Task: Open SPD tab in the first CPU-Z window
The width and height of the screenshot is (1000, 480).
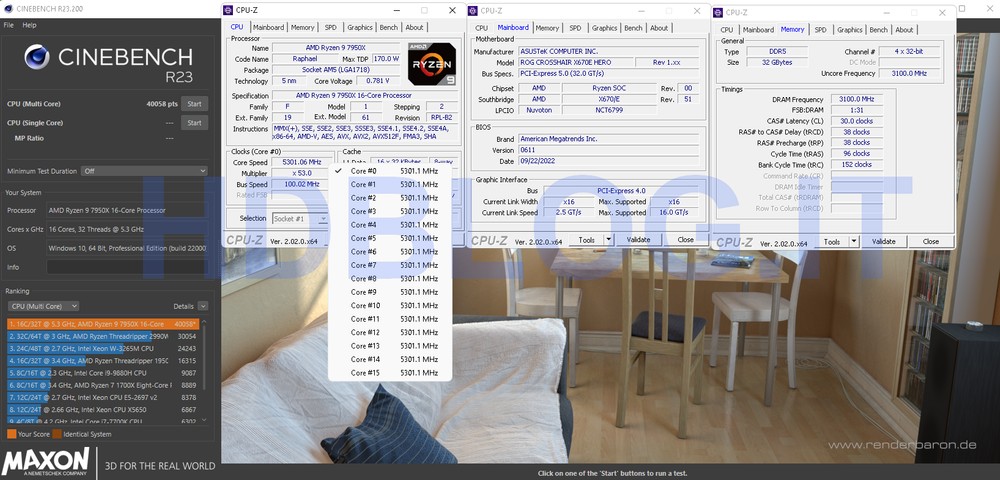Action: (x=330, y=27)
